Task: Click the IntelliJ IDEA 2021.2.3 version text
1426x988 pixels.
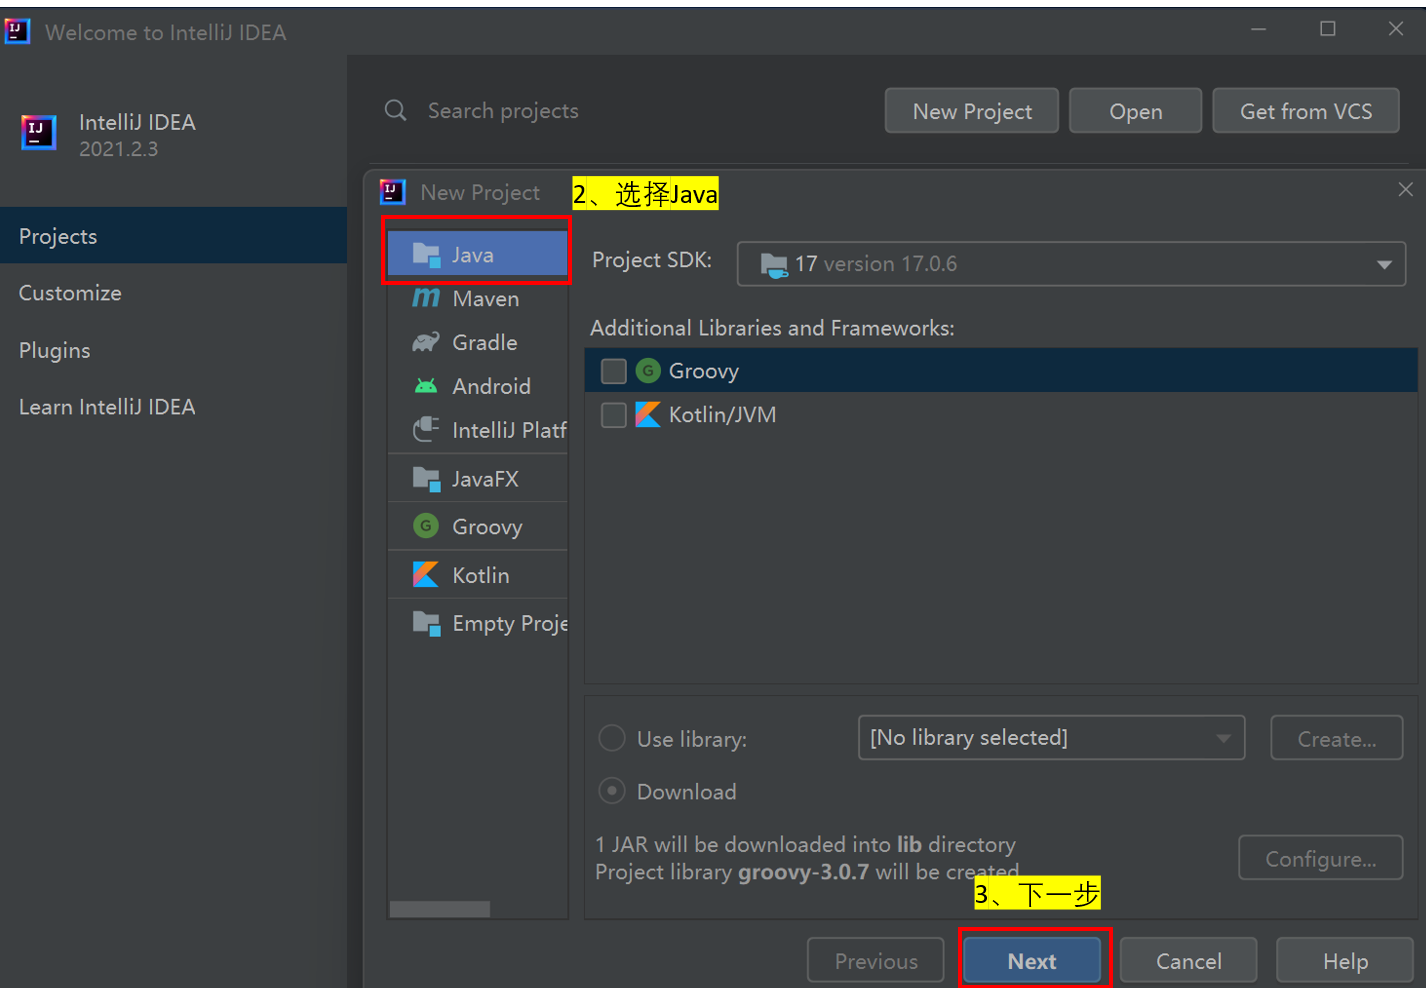Action: [x=119, y=149]
